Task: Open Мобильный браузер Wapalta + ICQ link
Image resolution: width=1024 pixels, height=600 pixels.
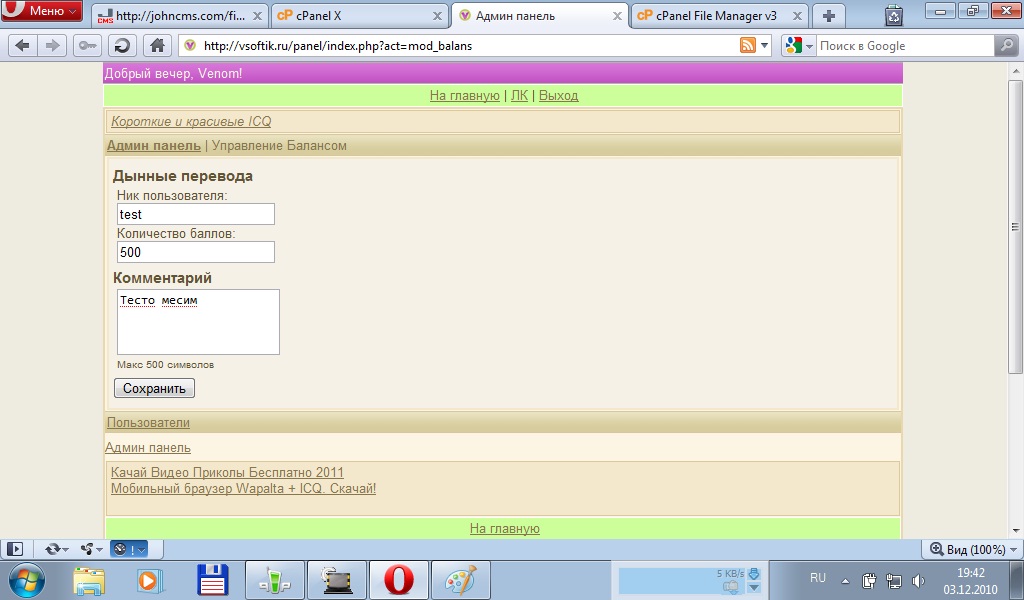Action: tap(244, 488)
